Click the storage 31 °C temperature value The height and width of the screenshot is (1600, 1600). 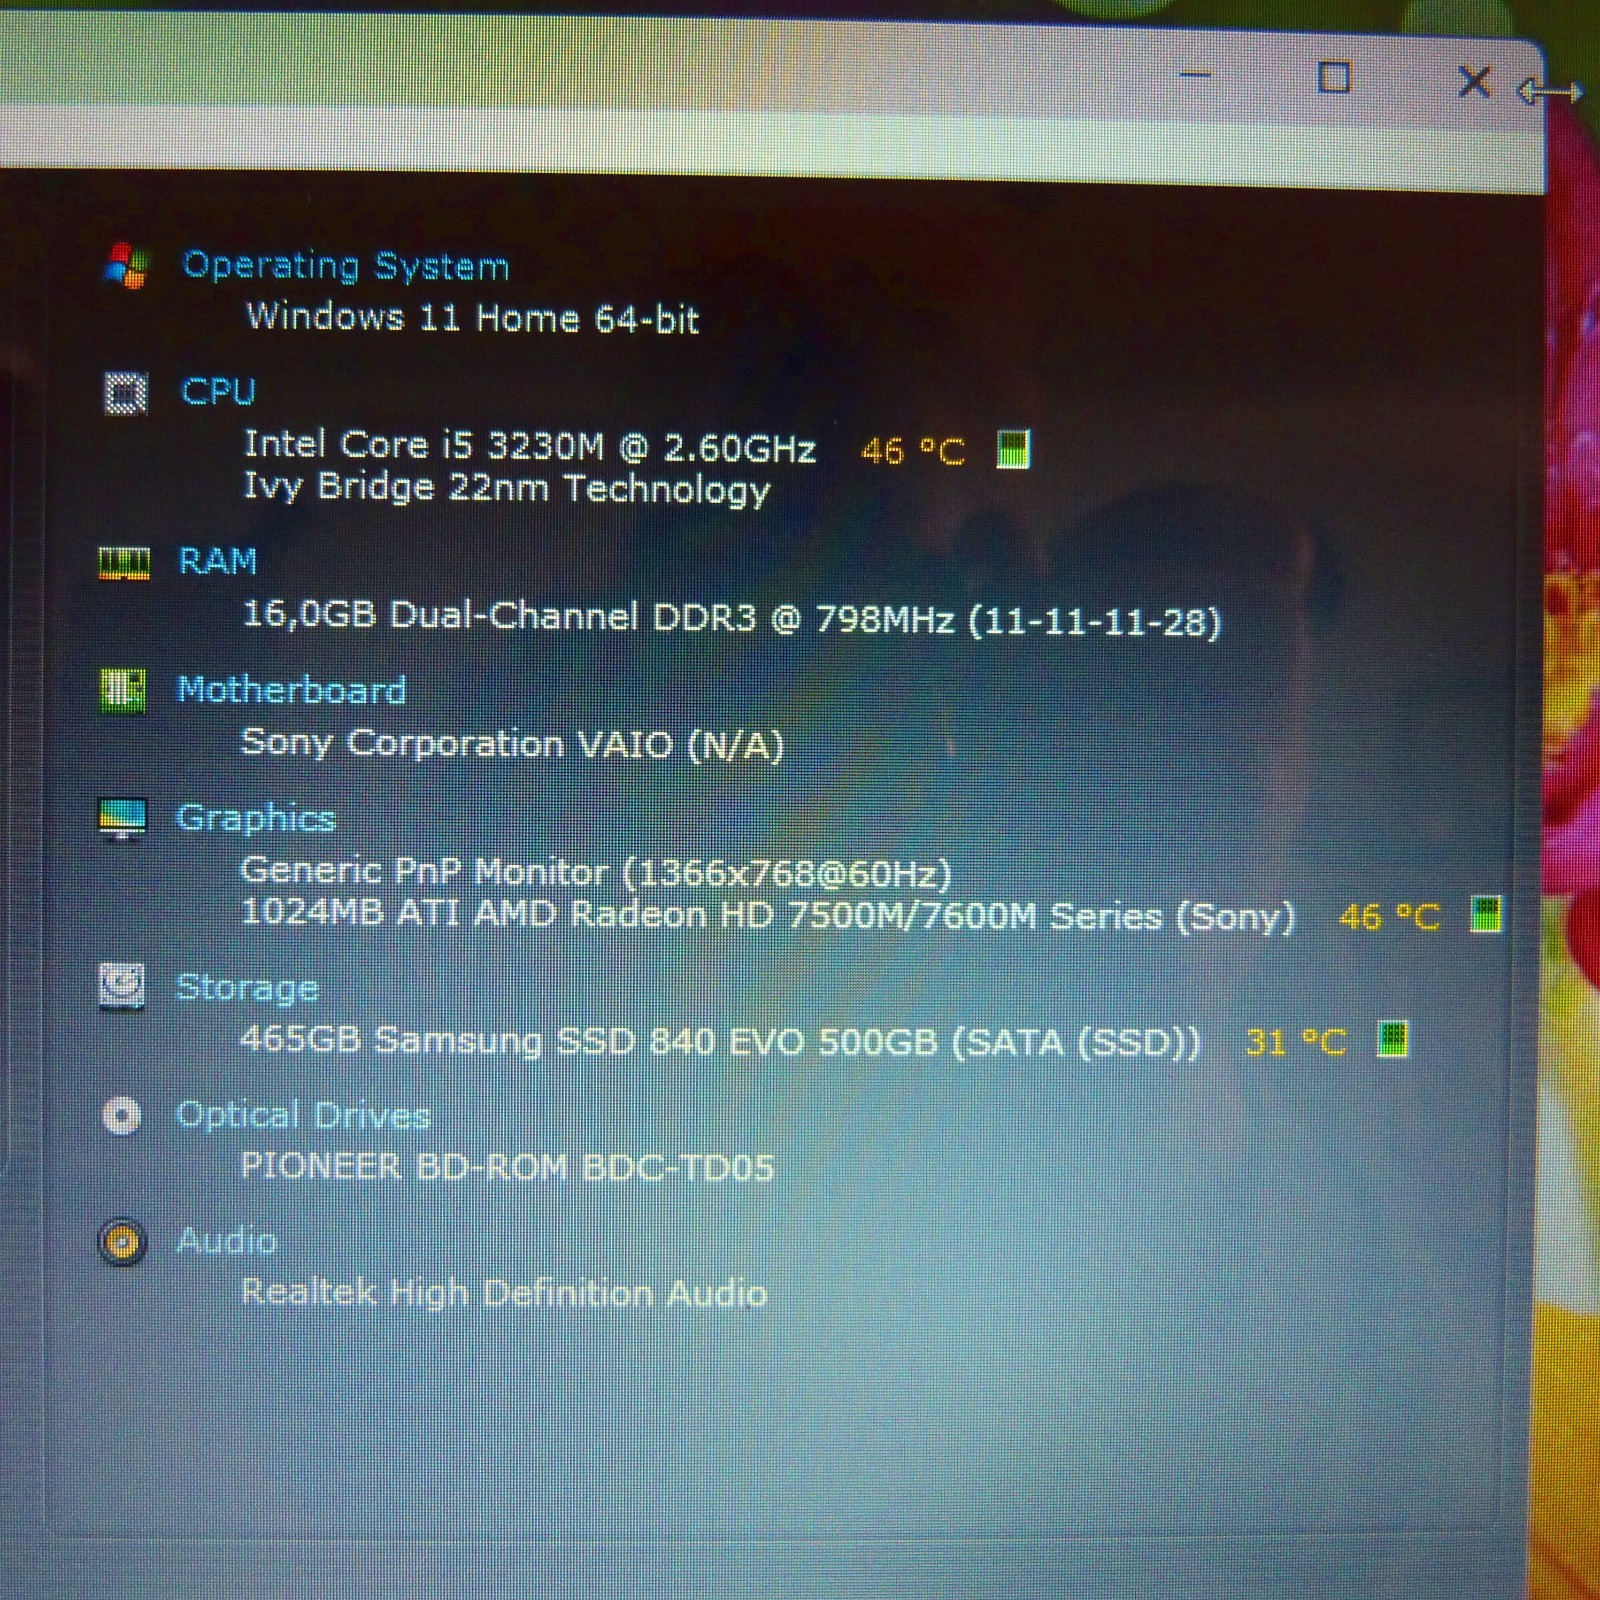click(x=1296, y=1042)
